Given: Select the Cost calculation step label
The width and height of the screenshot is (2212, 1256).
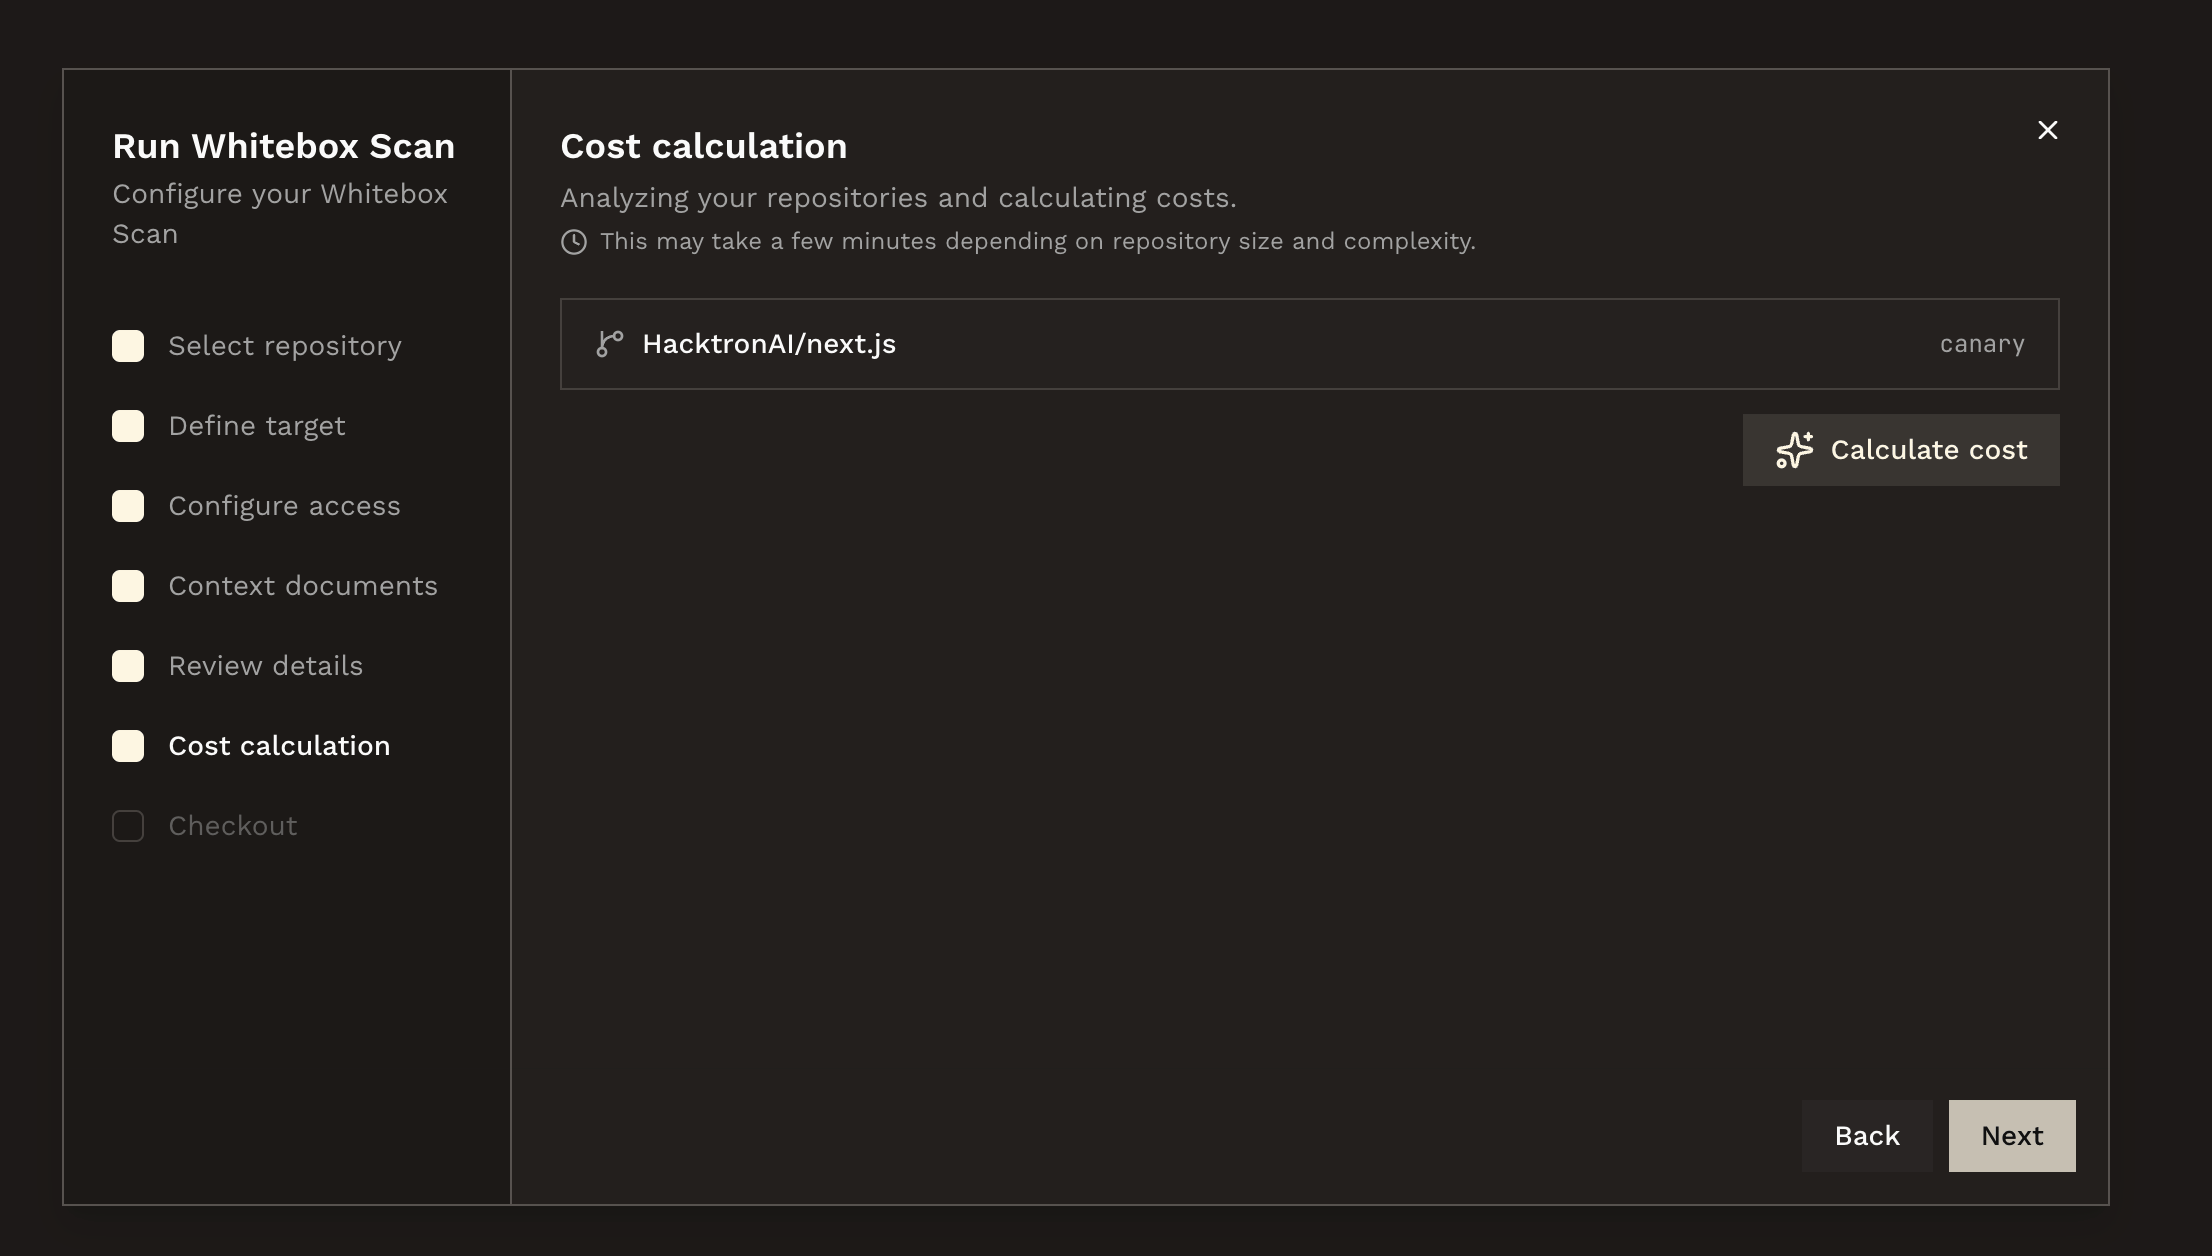Looking at the screenshot, I should point(279,746).
